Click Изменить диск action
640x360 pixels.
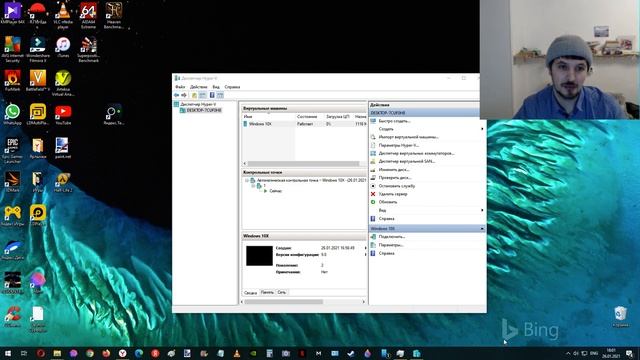click(x=393, y=169)
